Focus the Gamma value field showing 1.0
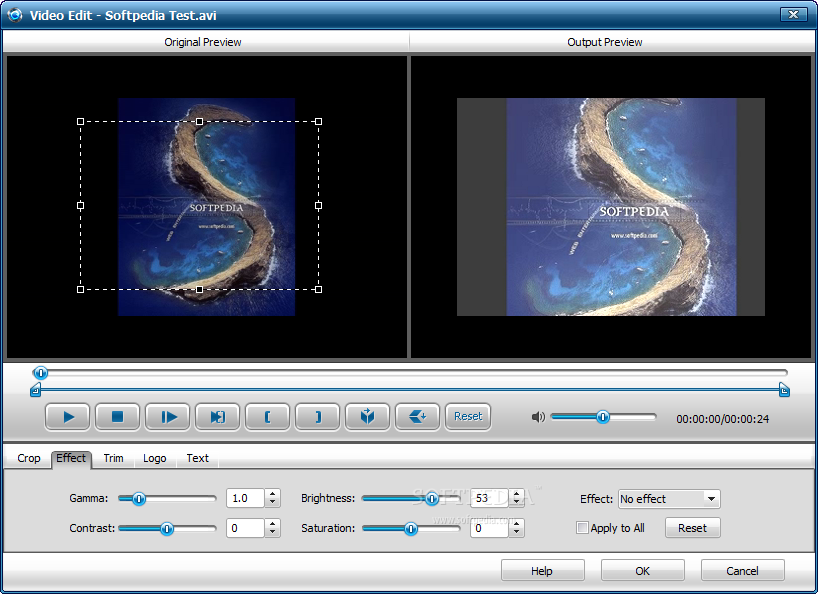 pos(246,499)
